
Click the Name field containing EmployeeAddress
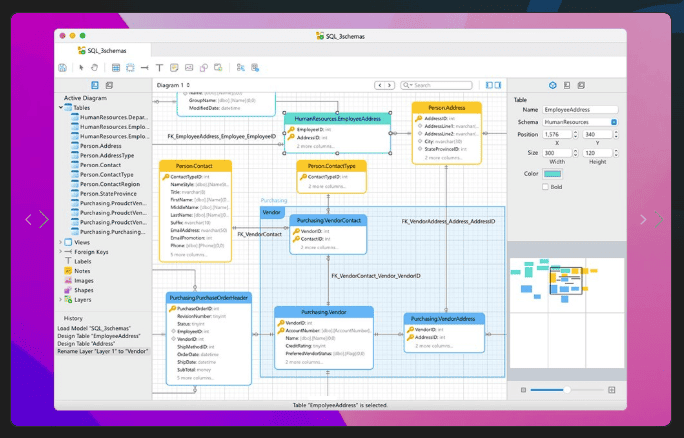click(x=580, y=110)
